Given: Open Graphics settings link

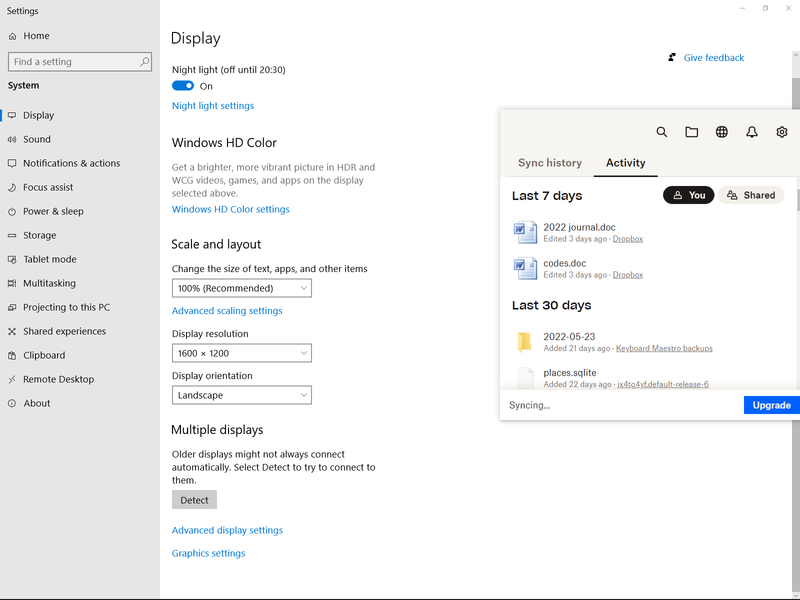Looking at the screenshot, I should pyautogui.click(x=208, y=553).
